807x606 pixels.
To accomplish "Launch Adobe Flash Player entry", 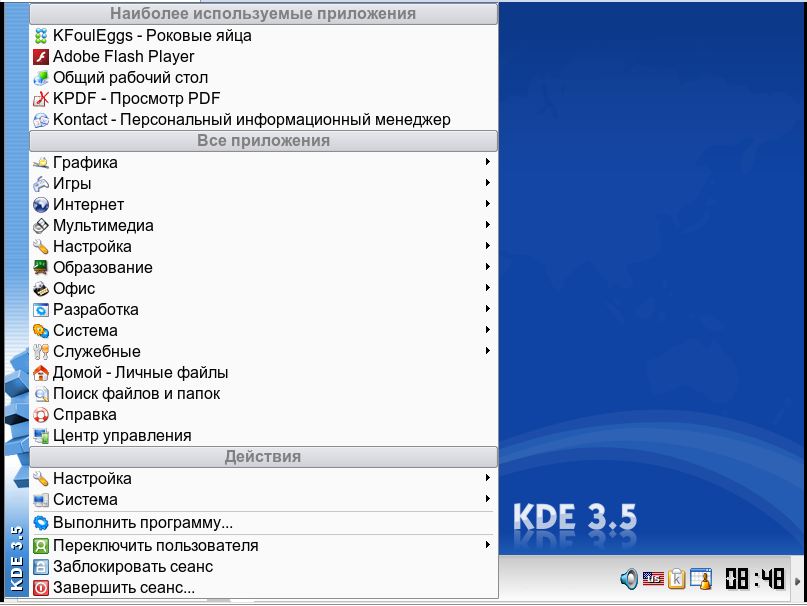I will coord(264,57).
